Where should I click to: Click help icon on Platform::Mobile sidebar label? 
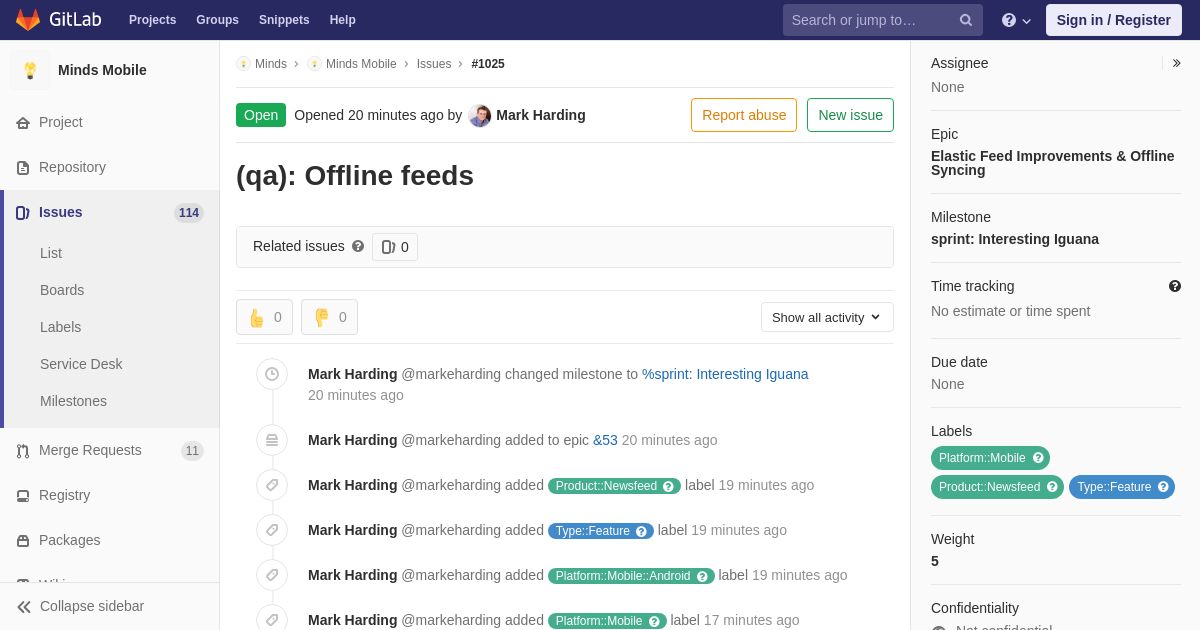coord(1038,458)
